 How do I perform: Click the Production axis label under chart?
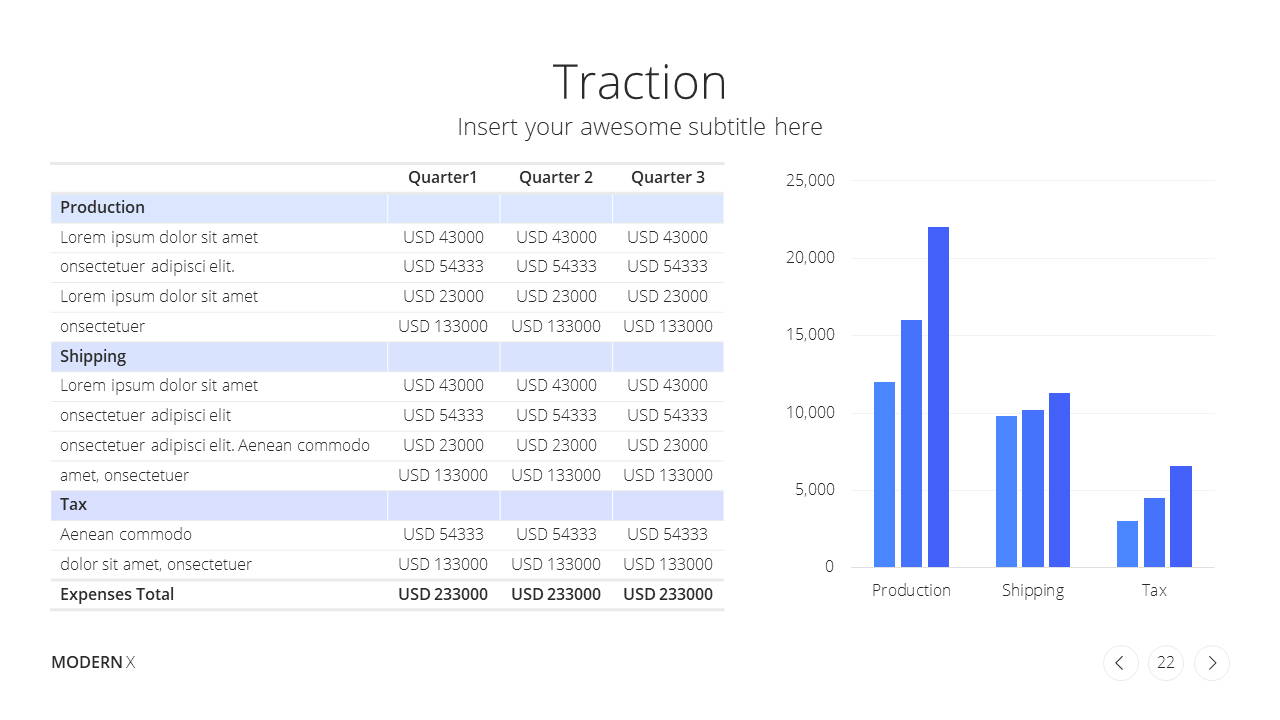tap(911, 590)
